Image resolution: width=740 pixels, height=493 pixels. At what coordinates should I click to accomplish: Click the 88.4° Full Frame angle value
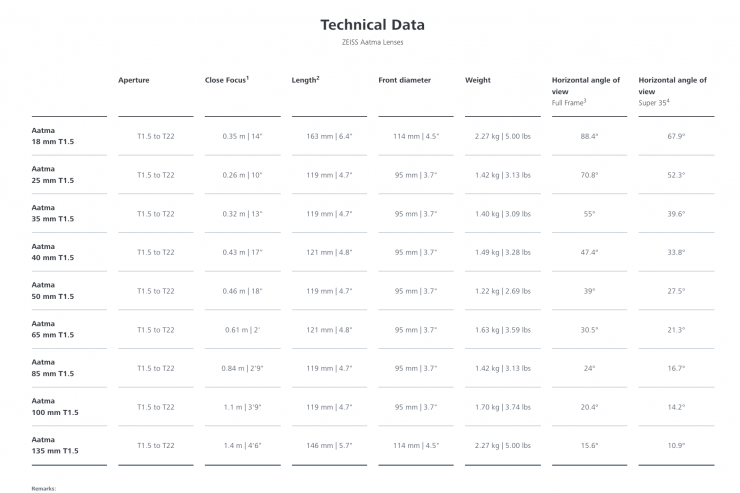tap(589, 136)
